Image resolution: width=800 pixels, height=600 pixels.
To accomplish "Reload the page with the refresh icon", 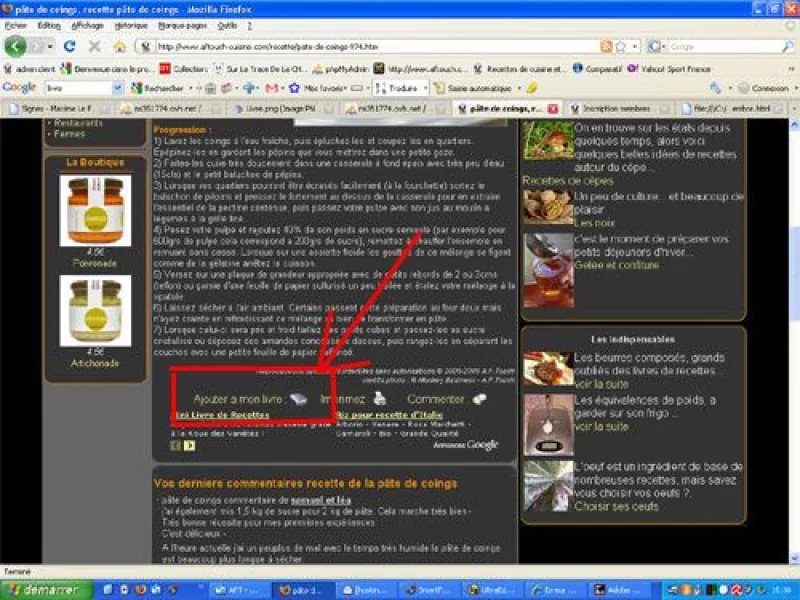I will click(x=69, y=47).
